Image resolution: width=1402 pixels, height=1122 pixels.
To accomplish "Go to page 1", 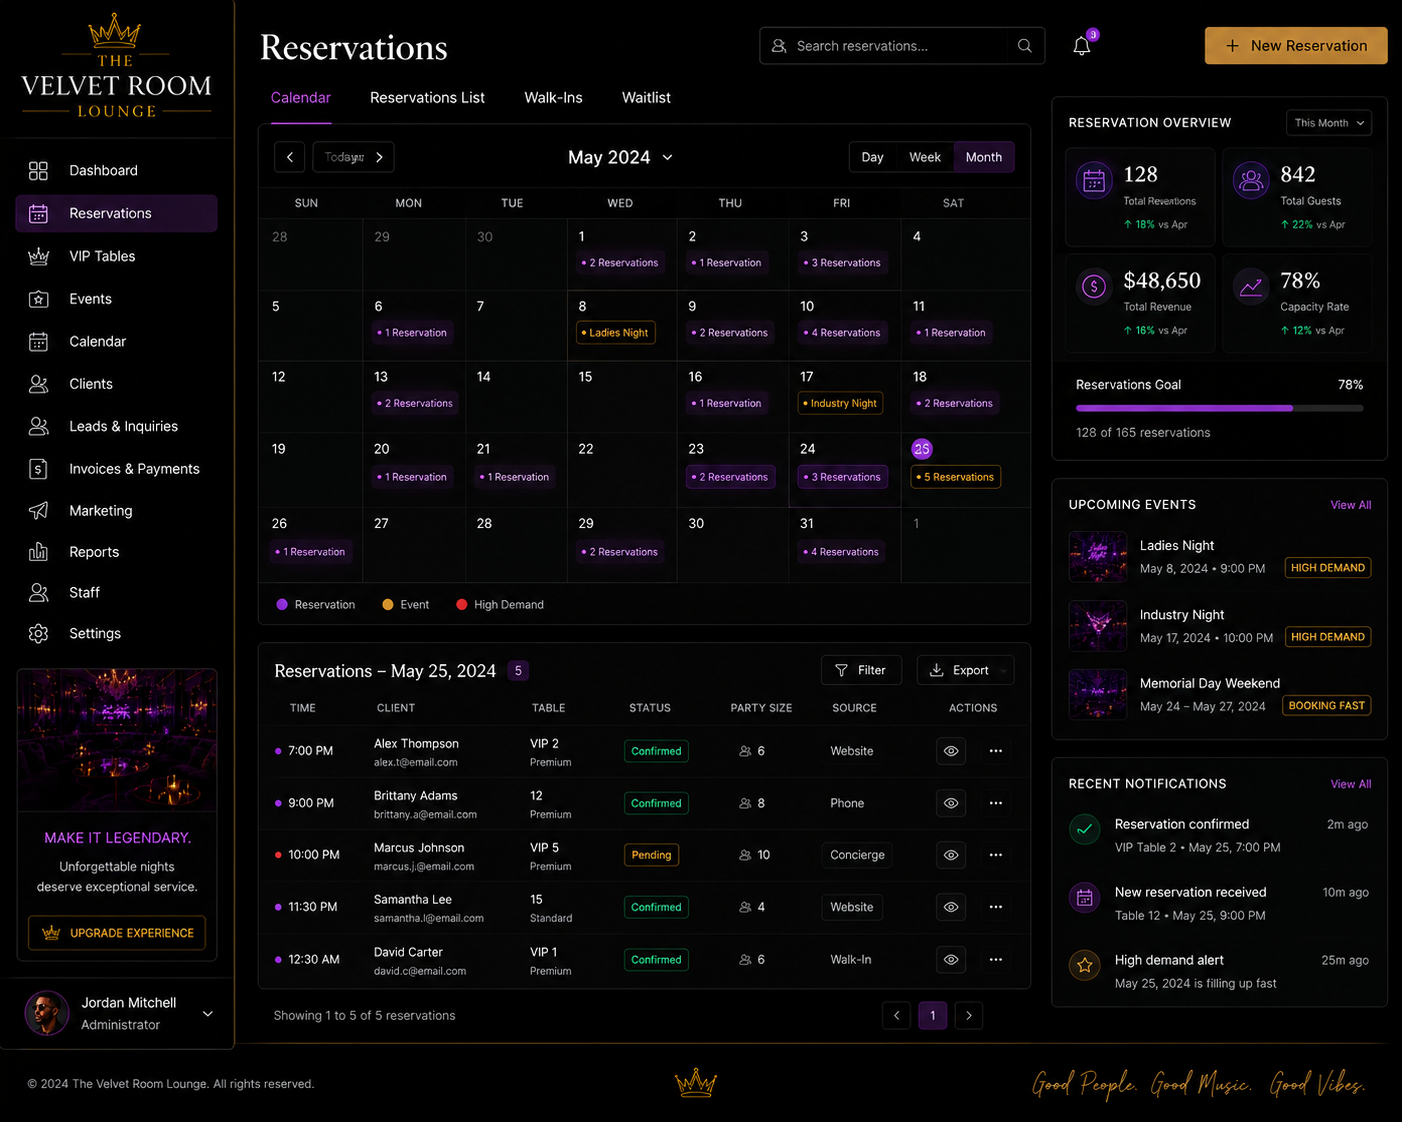I will coord(933,1016).
